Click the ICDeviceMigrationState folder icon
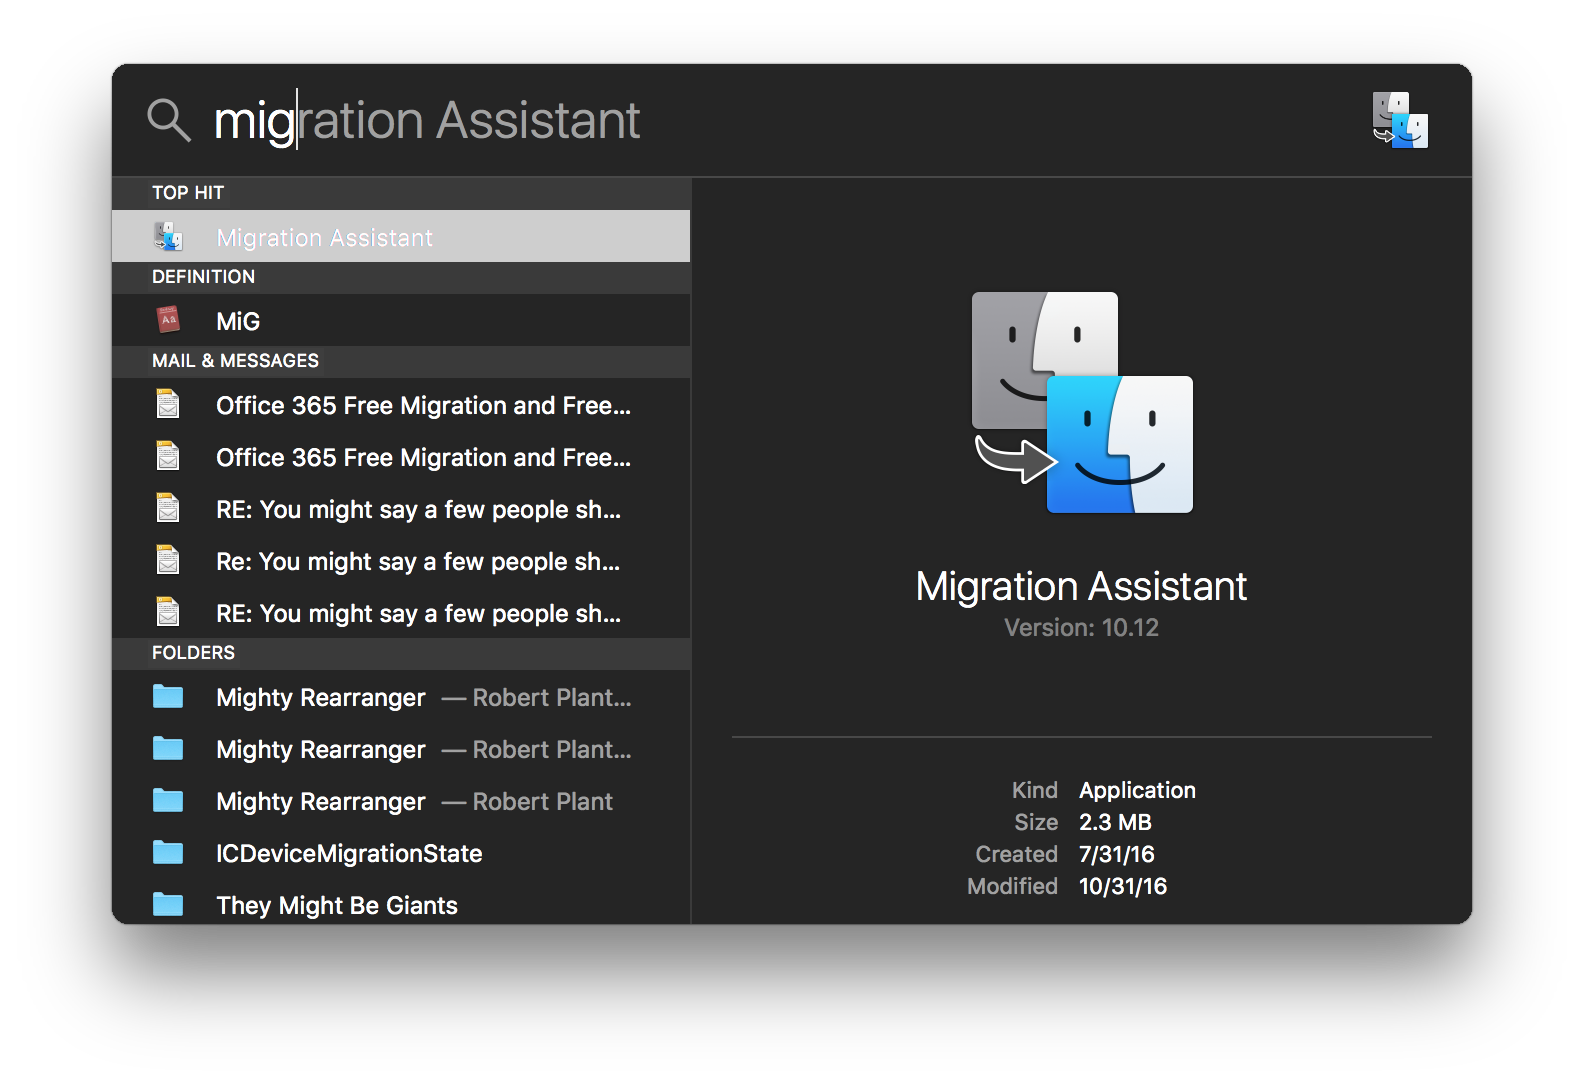The width and height of the screenshot is (1584, 1084). click(x=168, y=852)
